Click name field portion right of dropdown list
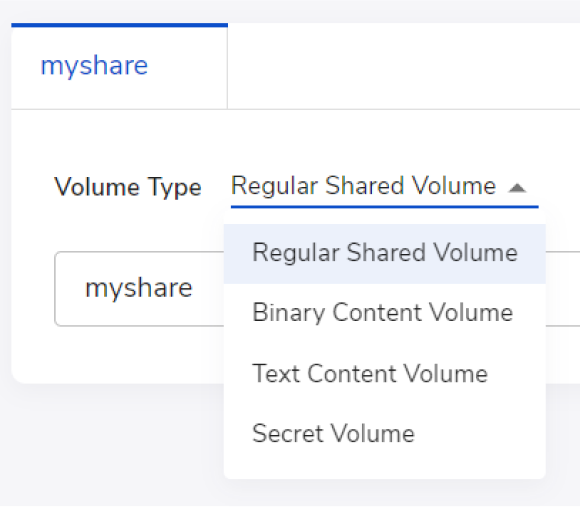Screen dimensions: 580x507 click(x=563, y=288)
